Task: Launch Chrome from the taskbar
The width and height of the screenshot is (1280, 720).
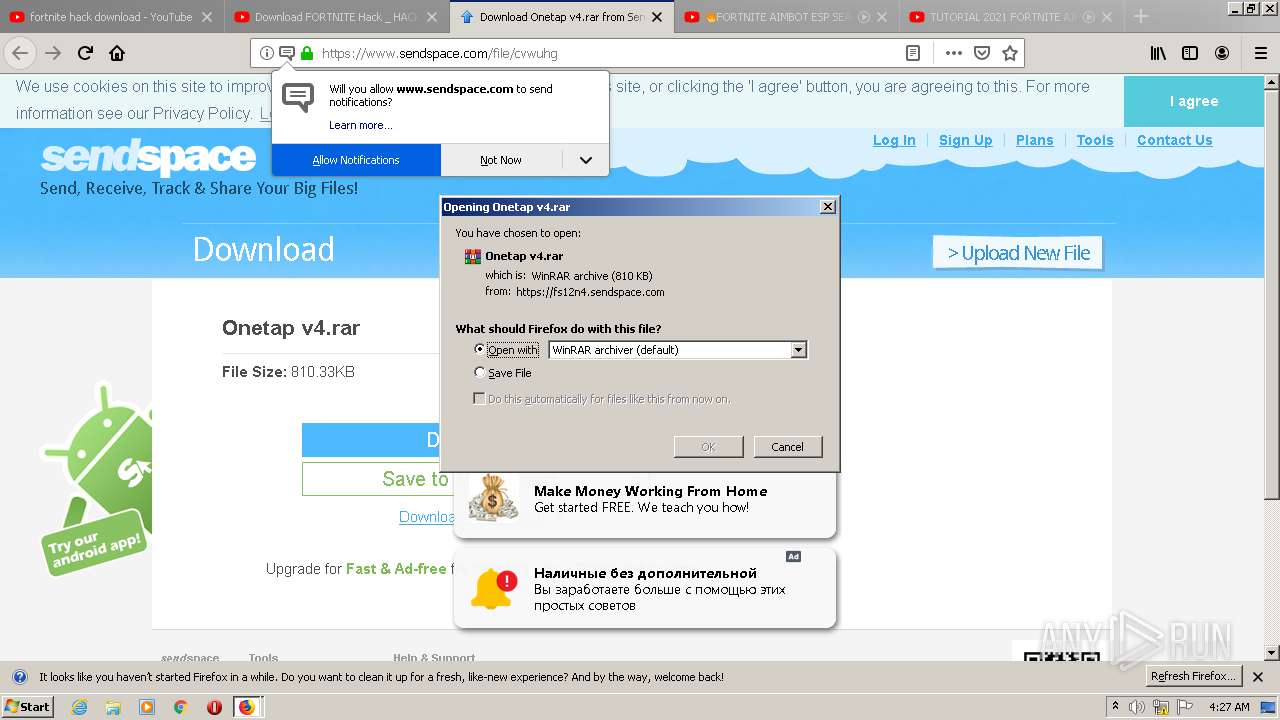Action: coord(180,707)
